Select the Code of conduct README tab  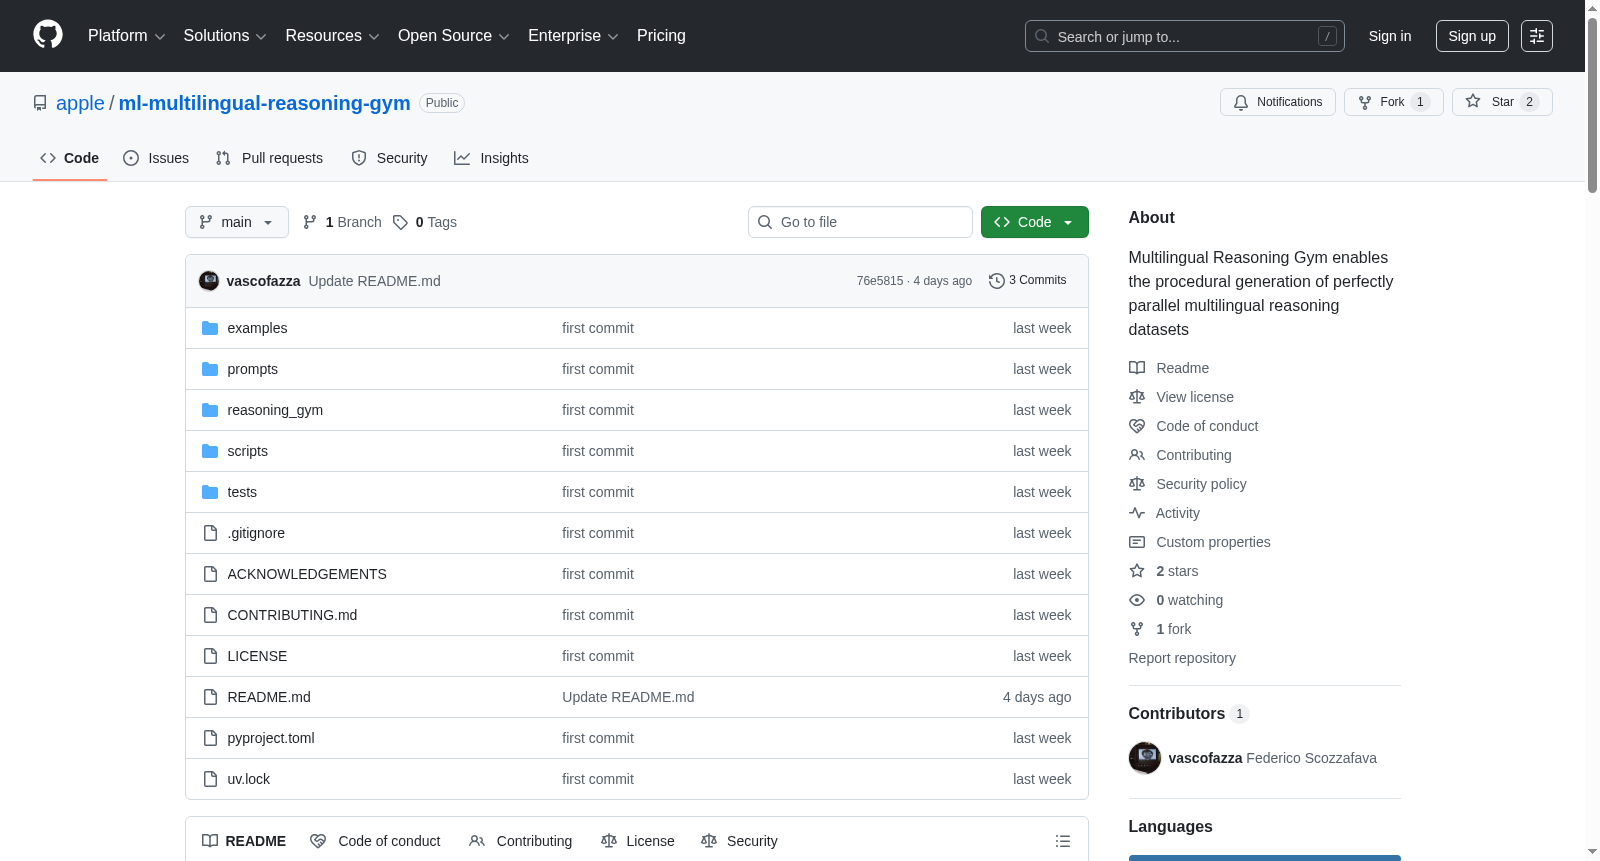(x=375, y=841)
